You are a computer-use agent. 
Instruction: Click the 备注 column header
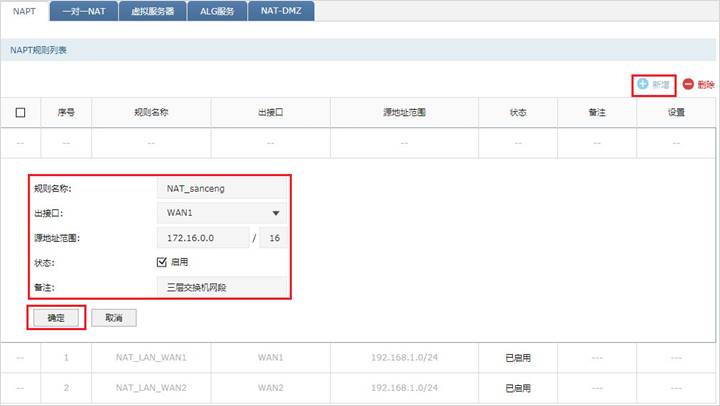click(x=597, y=113)
